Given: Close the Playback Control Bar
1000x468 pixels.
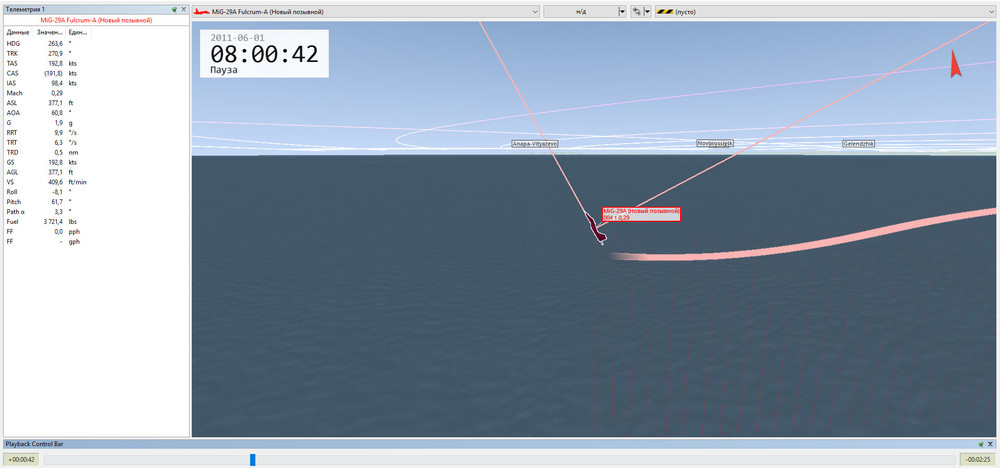Looking at the screenshot, I should click(991, 444).
